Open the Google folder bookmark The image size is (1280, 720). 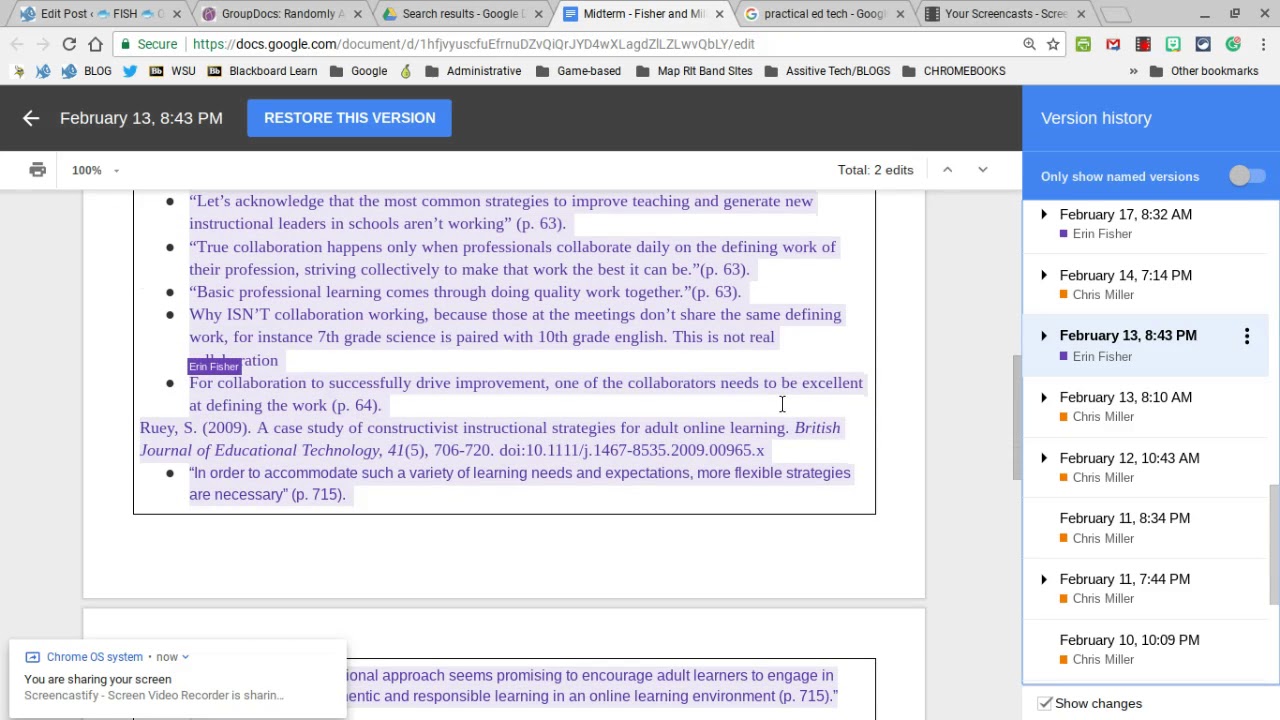(358, 71)
